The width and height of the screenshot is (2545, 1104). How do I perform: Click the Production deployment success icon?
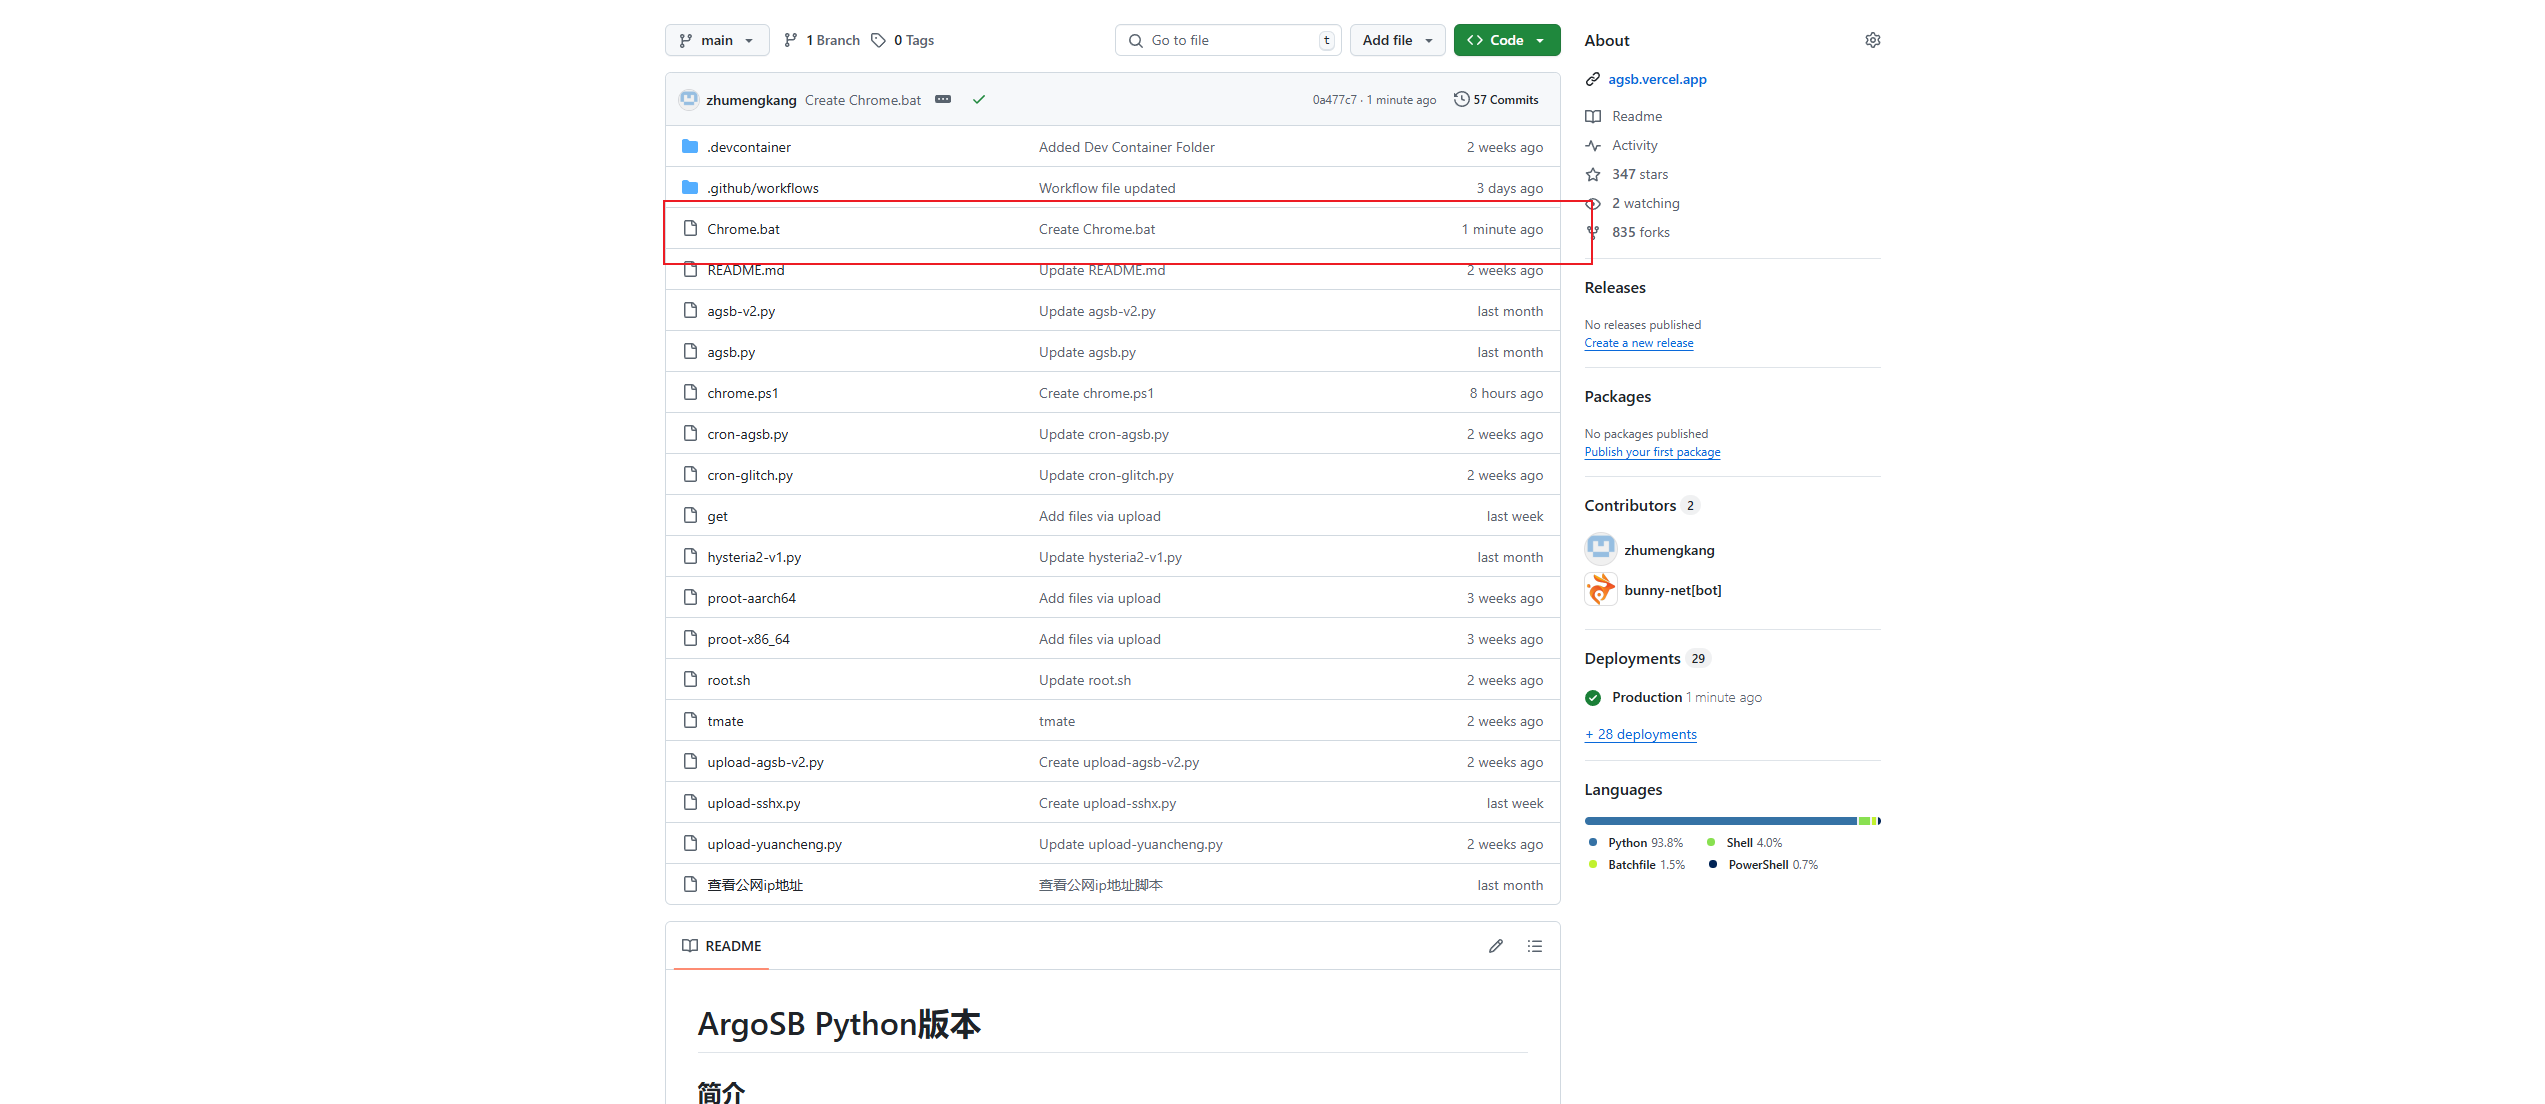click(1593, 697)
